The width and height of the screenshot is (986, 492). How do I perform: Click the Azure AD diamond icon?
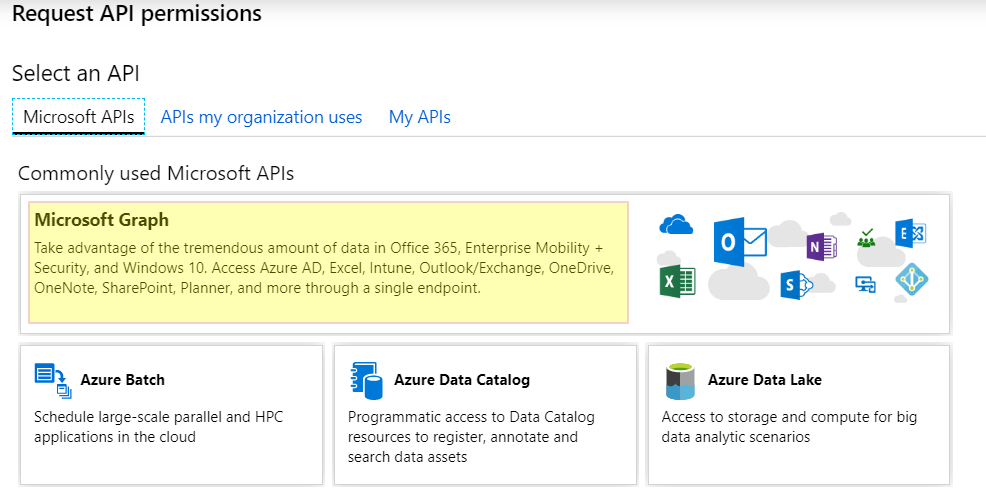[x=912, y=280]
